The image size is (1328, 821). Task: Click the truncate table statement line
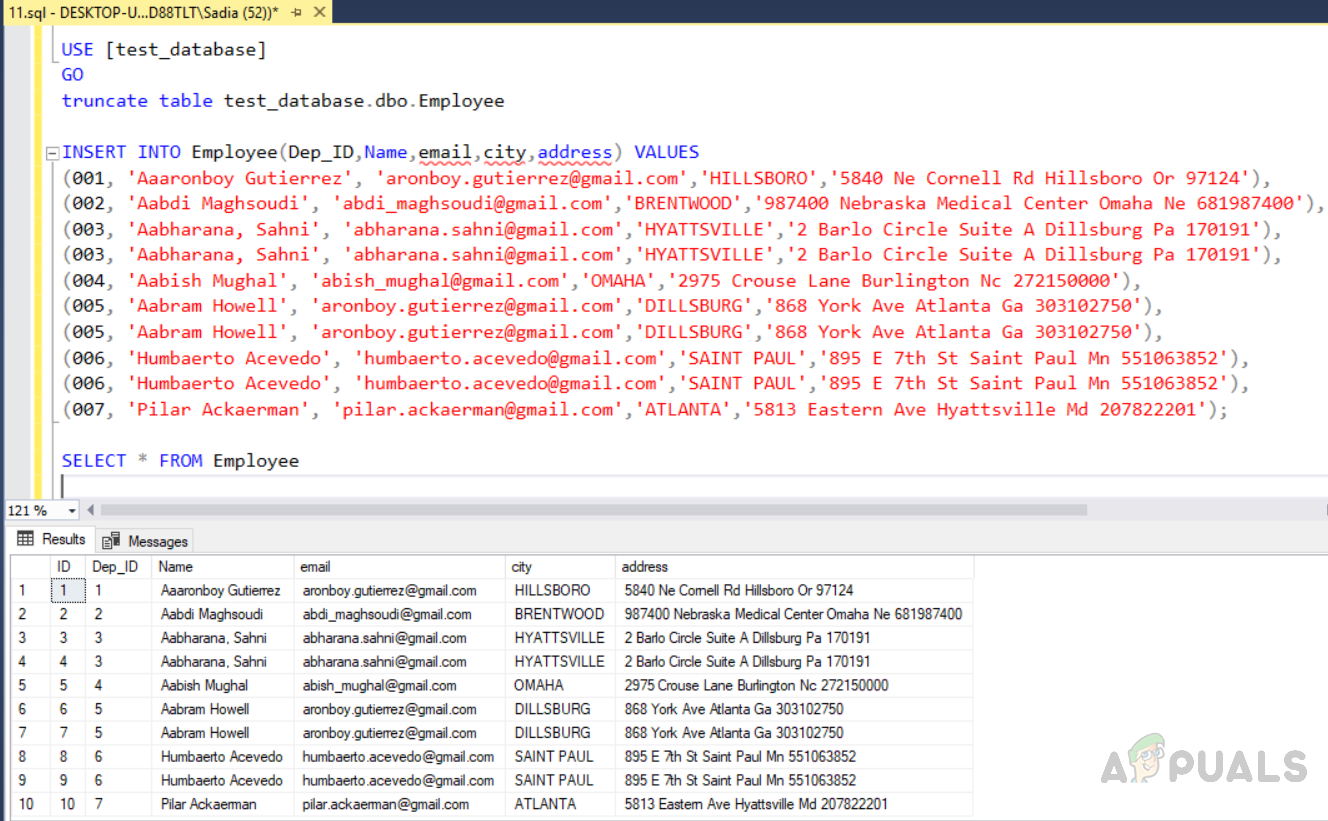[282, 101]
